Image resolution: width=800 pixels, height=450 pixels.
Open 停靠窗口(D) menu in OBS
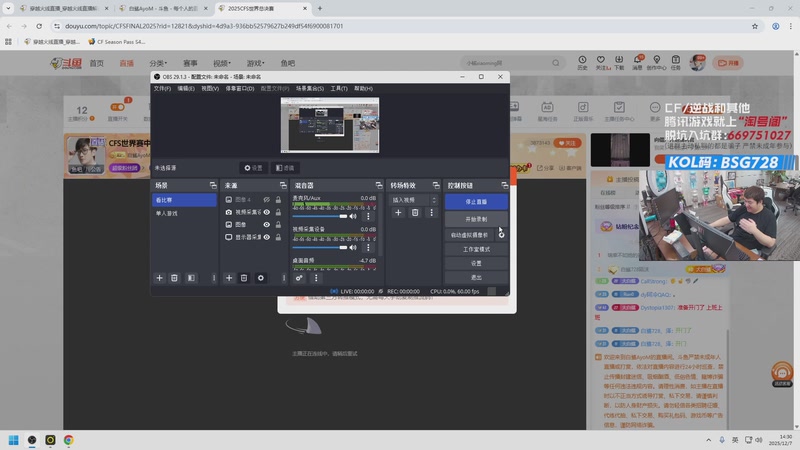point(240,88)
